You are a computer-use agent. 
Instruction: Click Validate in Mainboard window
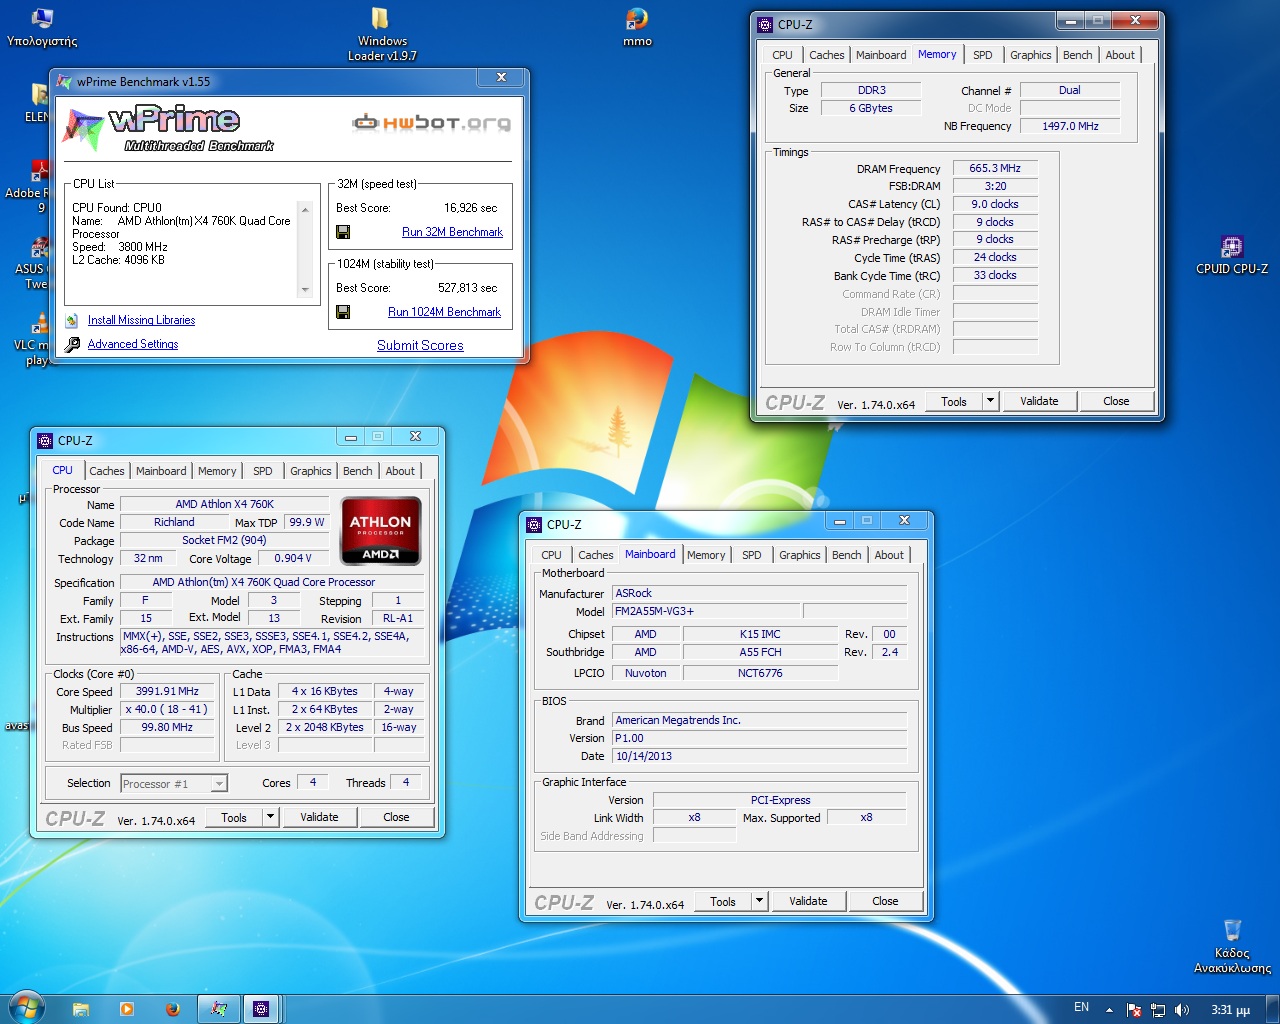click(x=808, y=901)
